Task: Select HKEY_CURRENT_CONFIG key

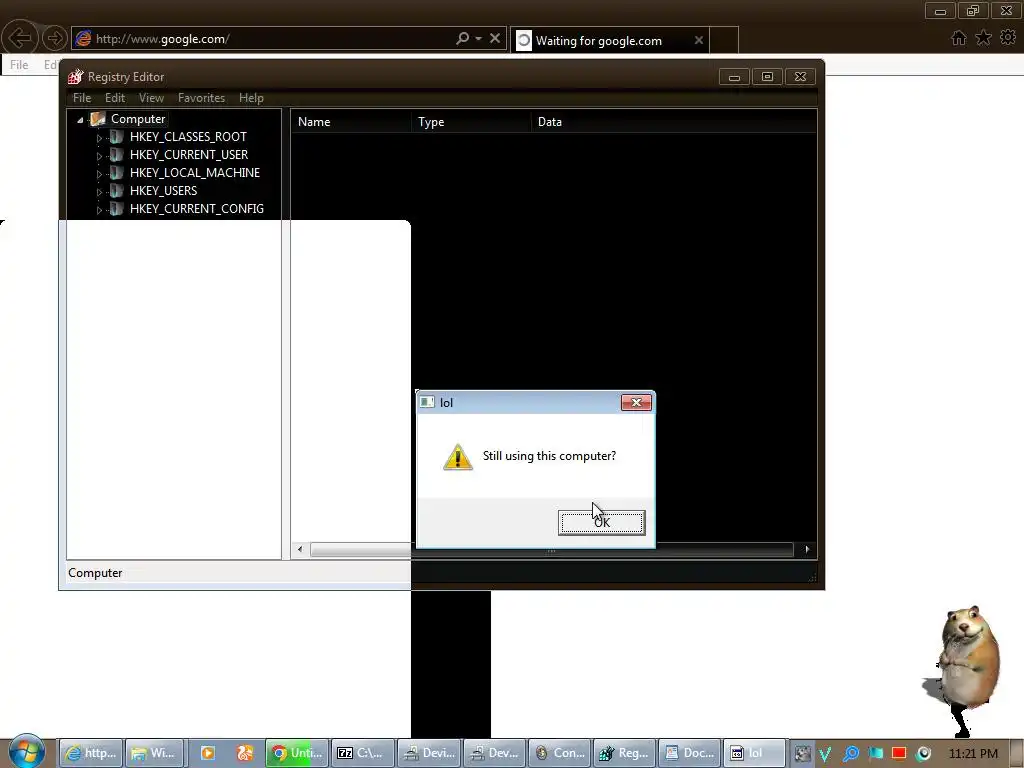Action: click(197, 209)
